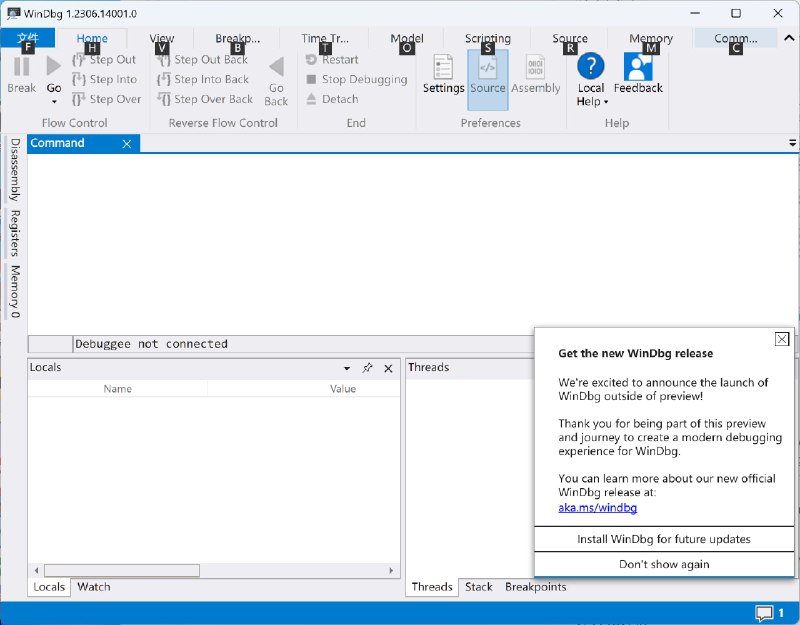The width and height of the screenshot is (800, 625).
Task: Switch to the Command ribbon tab
Action: (x=735, y=38)
